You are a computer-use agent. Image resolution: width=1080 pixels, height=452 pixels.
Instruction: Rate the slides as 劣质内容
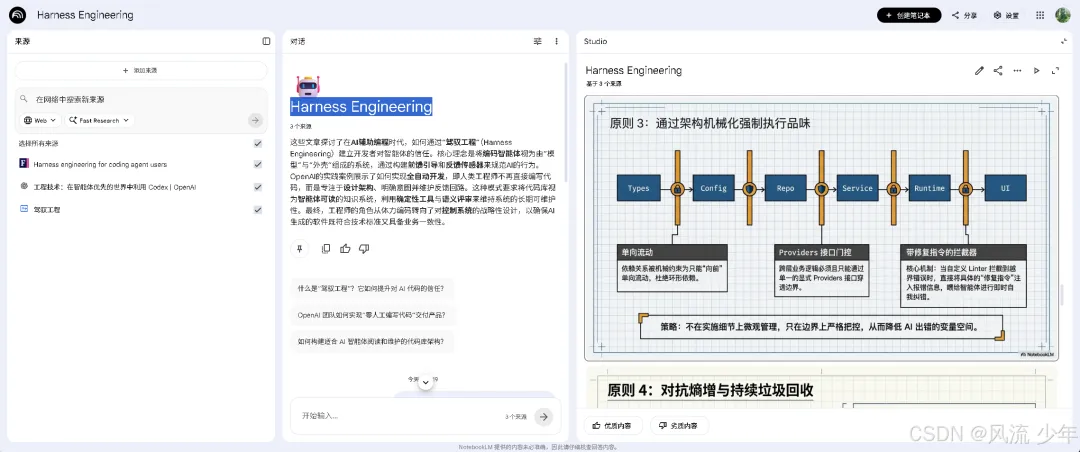678,426
